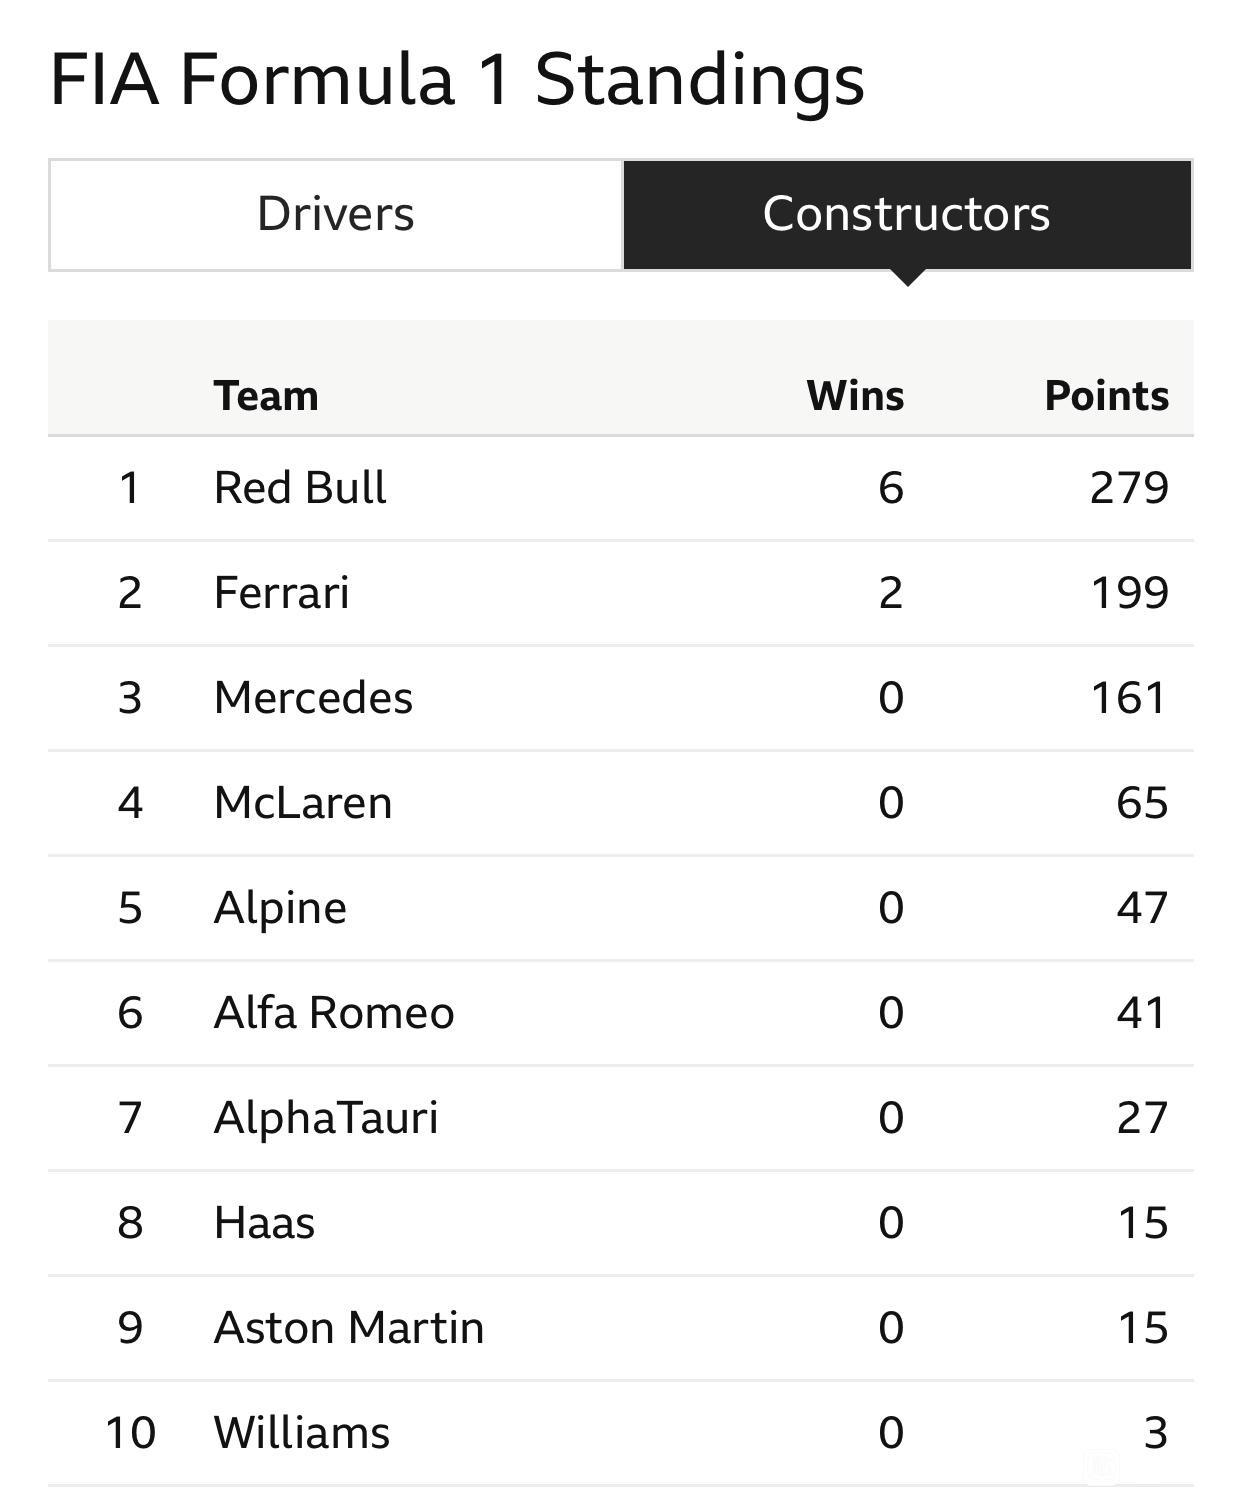Select the Constructors tab
1242x1500 pixels.
coord(907,214)
